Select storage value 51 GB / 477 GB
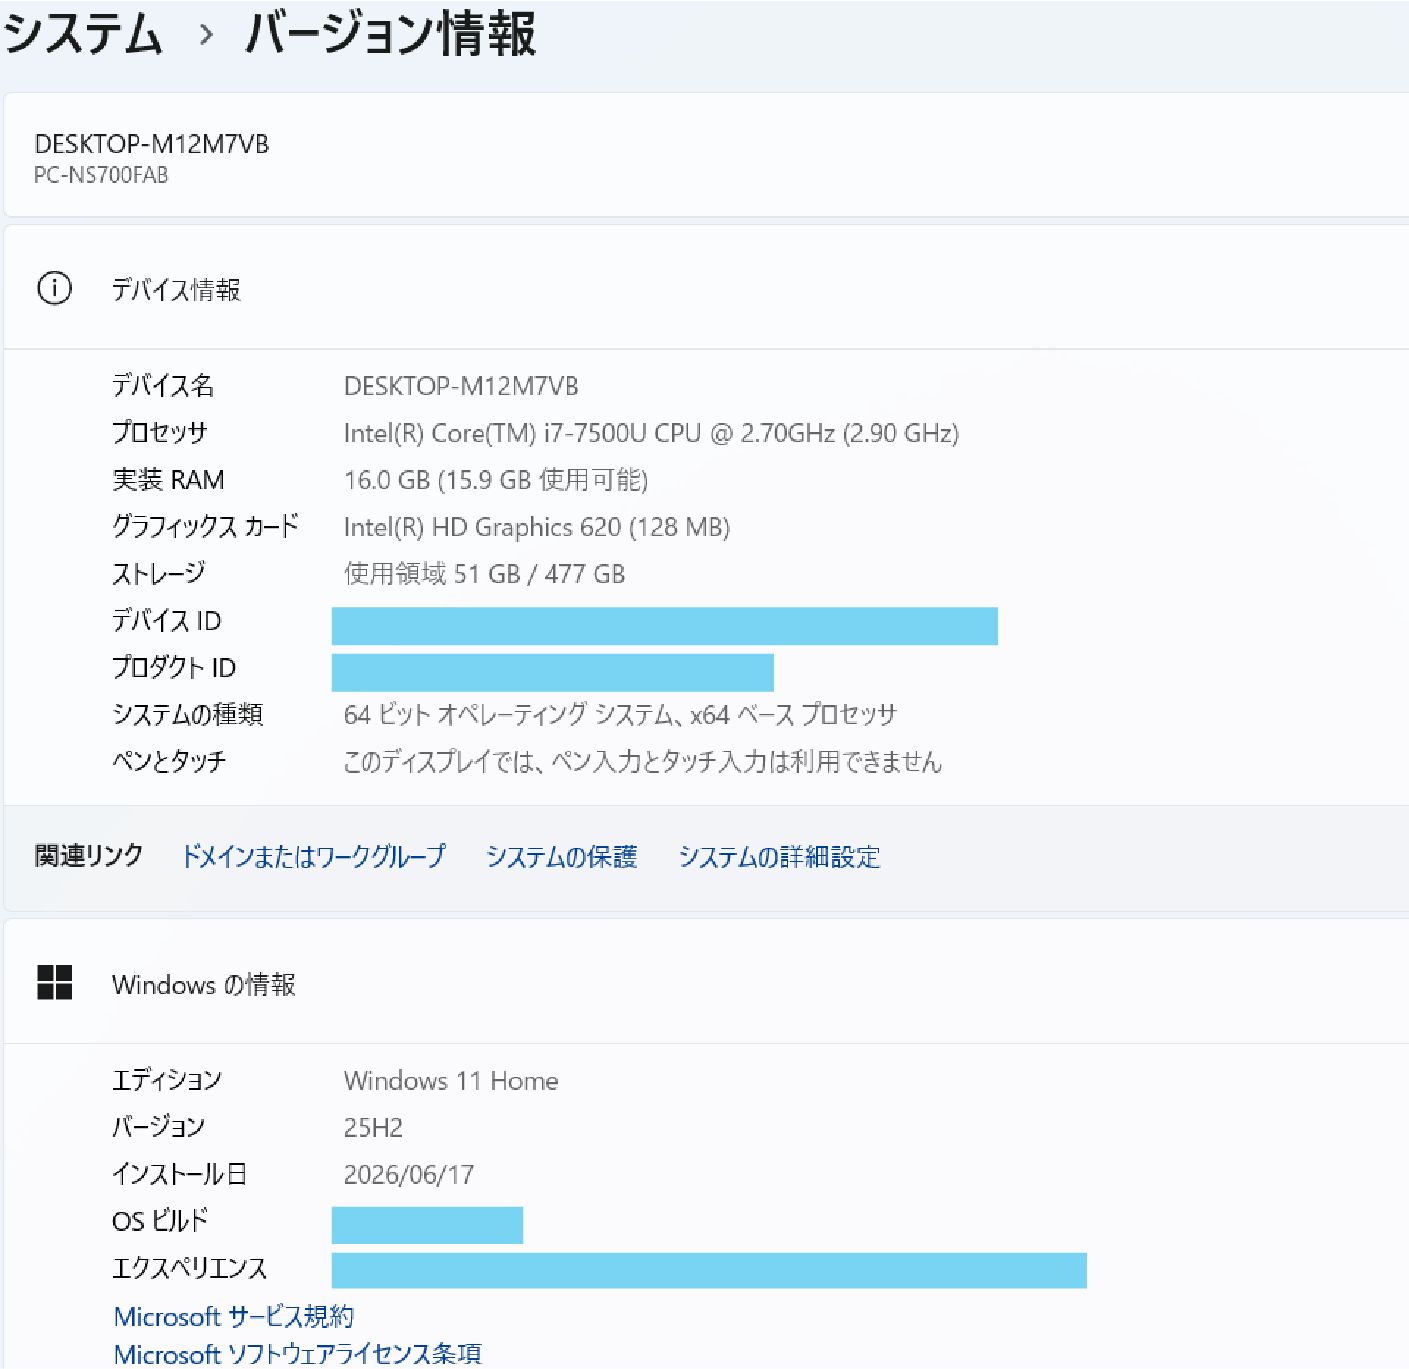This screenshot has width=1409, height=1369. pos(485,574)
